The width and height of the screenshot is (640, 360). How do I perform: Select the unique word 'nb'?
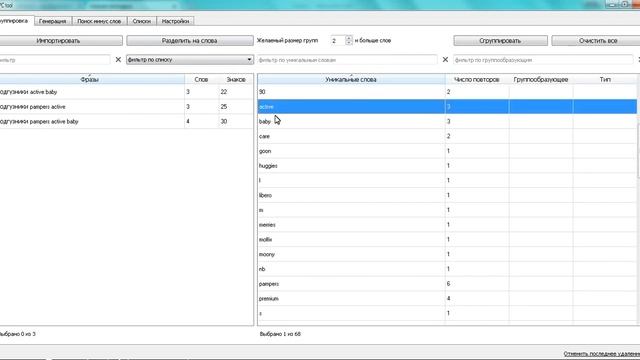[x=447, y=269]
